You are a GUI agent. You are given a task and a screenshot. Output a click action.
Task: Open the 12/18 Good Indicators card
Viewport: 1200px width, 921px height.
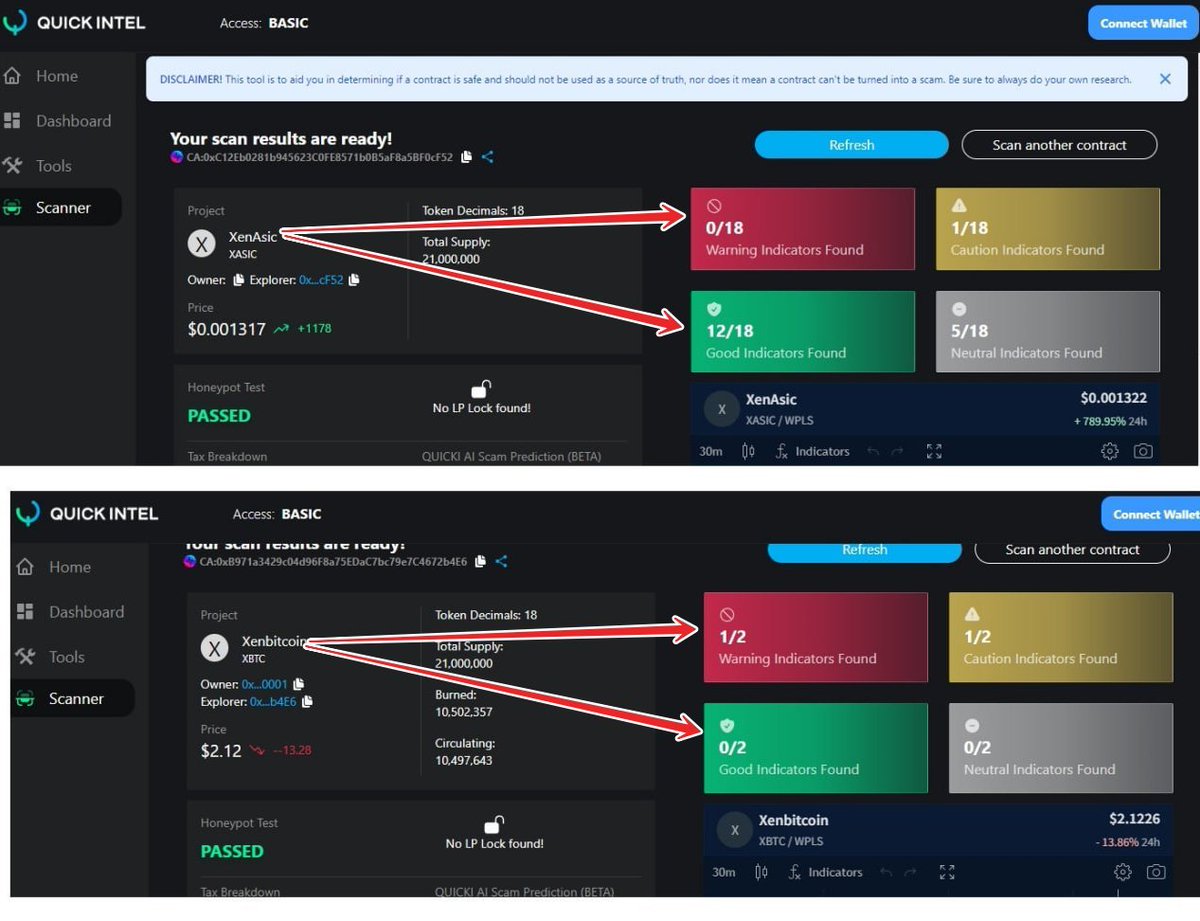(x=803, y=332)
